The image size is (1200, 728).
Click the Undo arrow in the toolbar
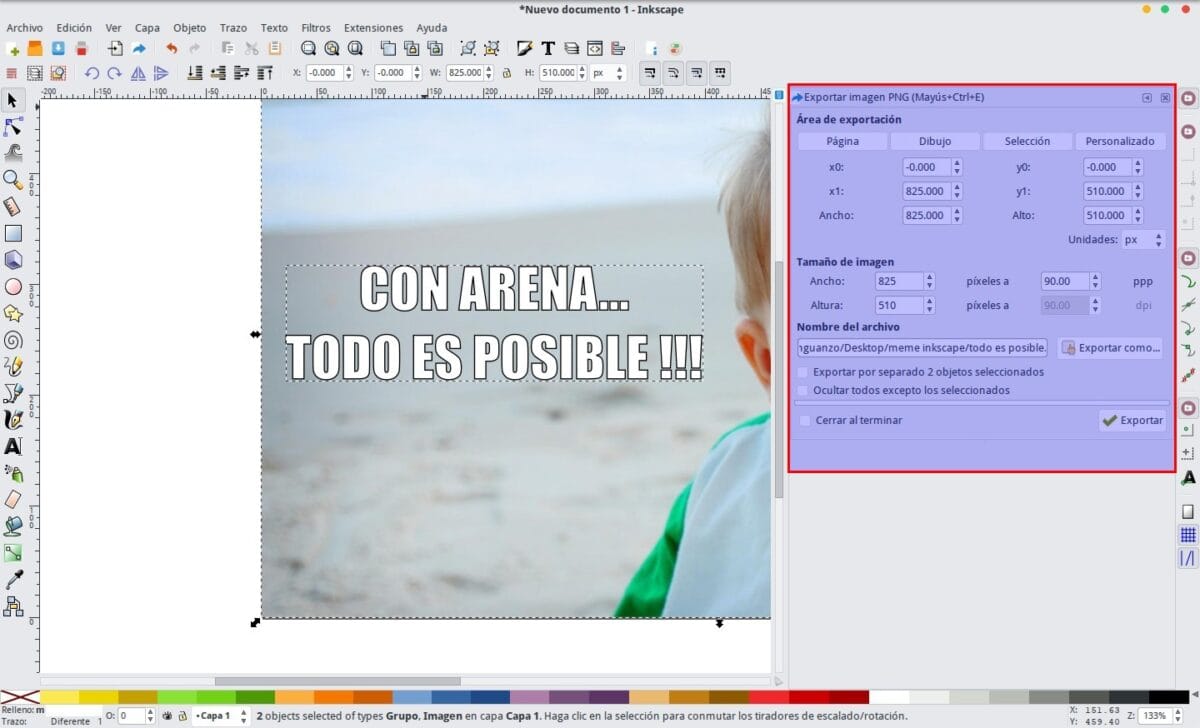(x=172, y=48)
